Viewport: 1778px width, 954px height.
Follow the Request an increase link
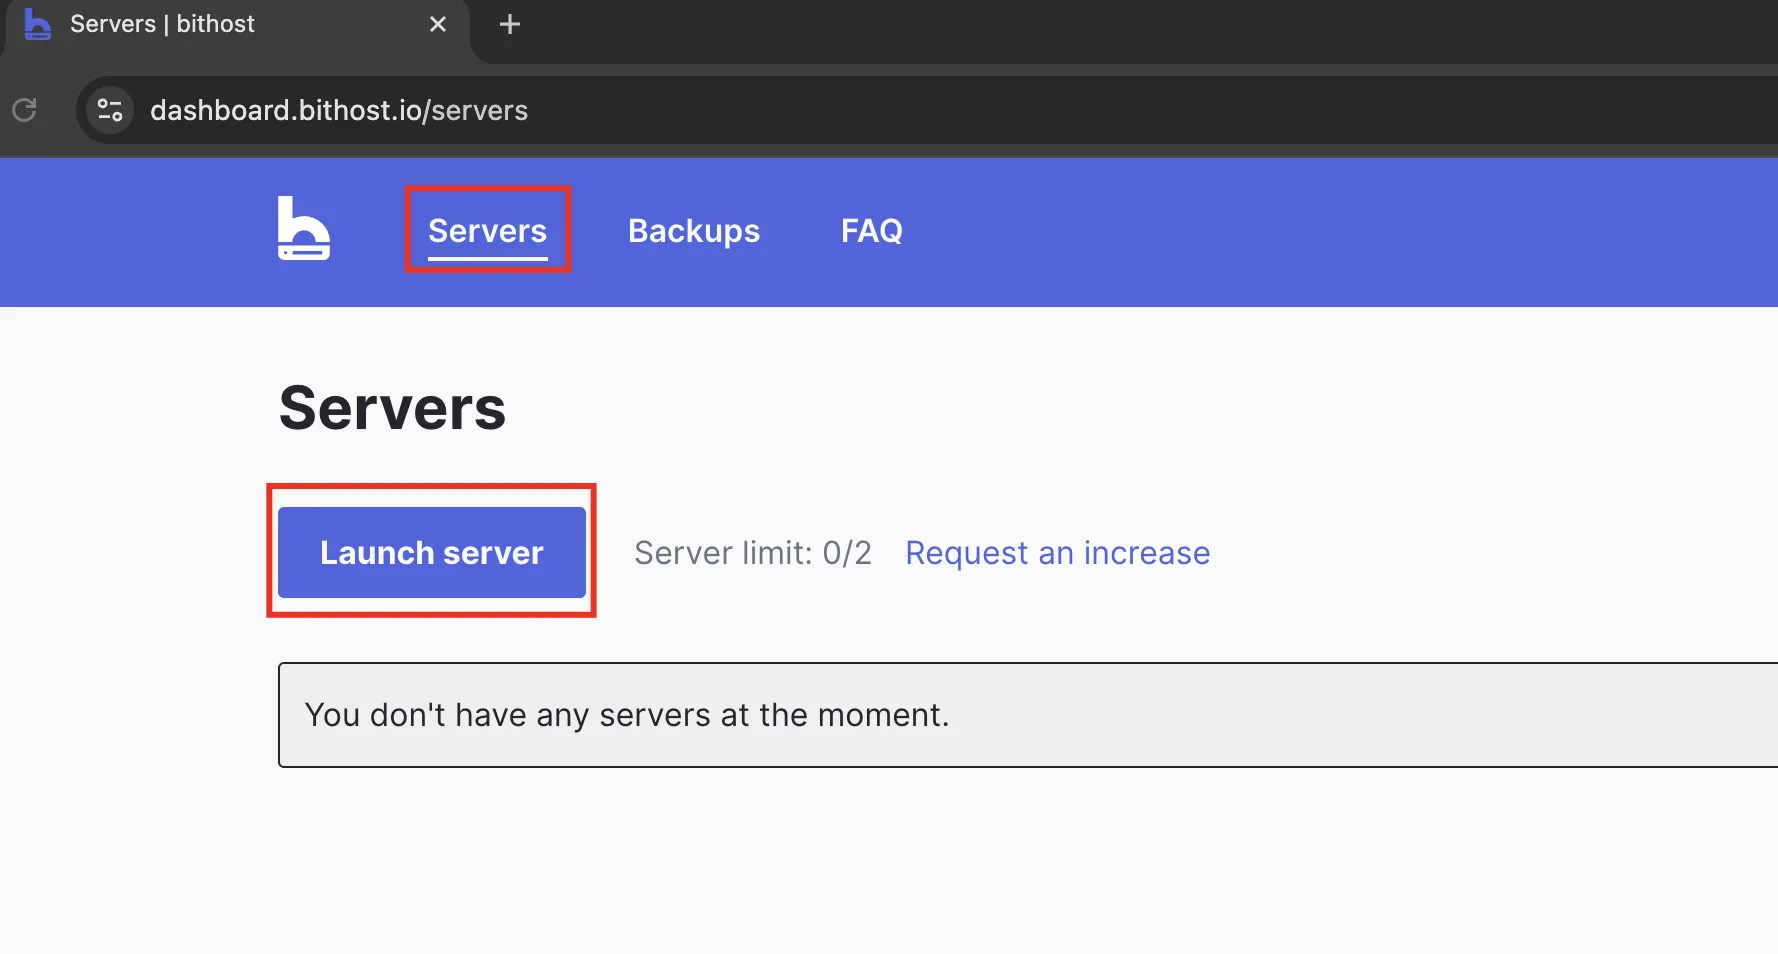click(1058, 553)
